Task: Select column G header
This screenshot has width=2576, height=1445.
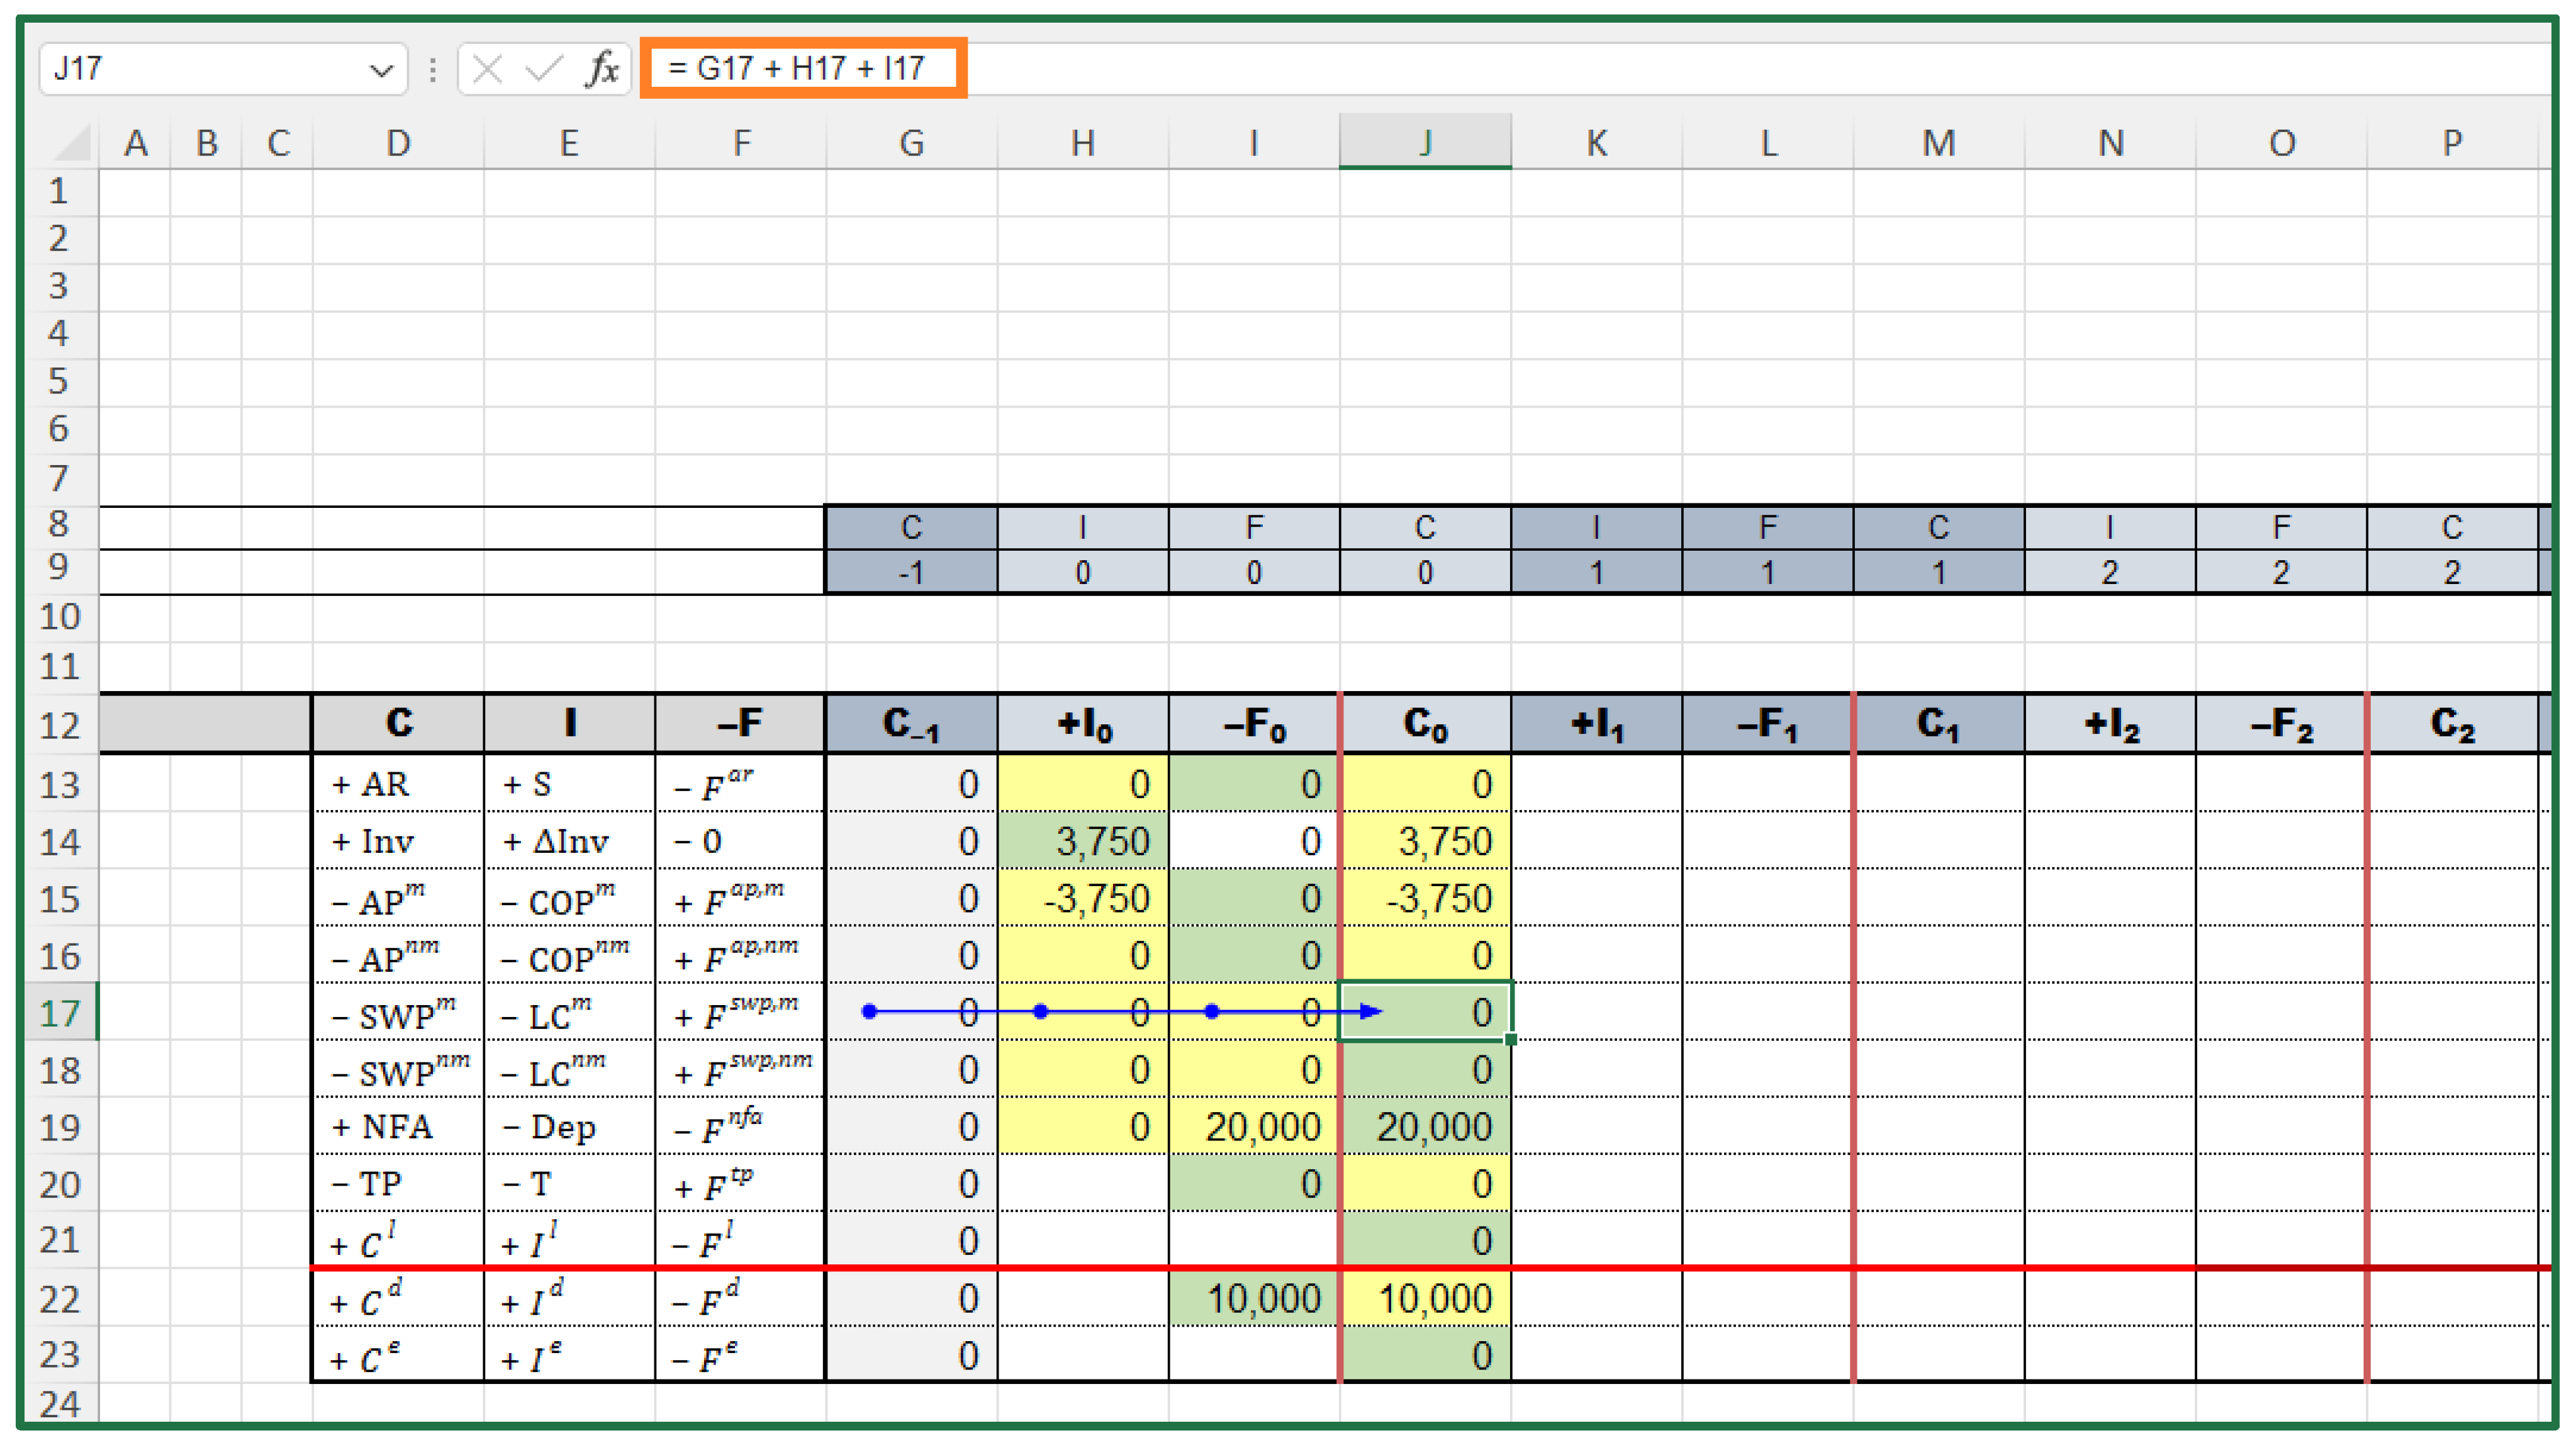Action: (x=910, y=143)
